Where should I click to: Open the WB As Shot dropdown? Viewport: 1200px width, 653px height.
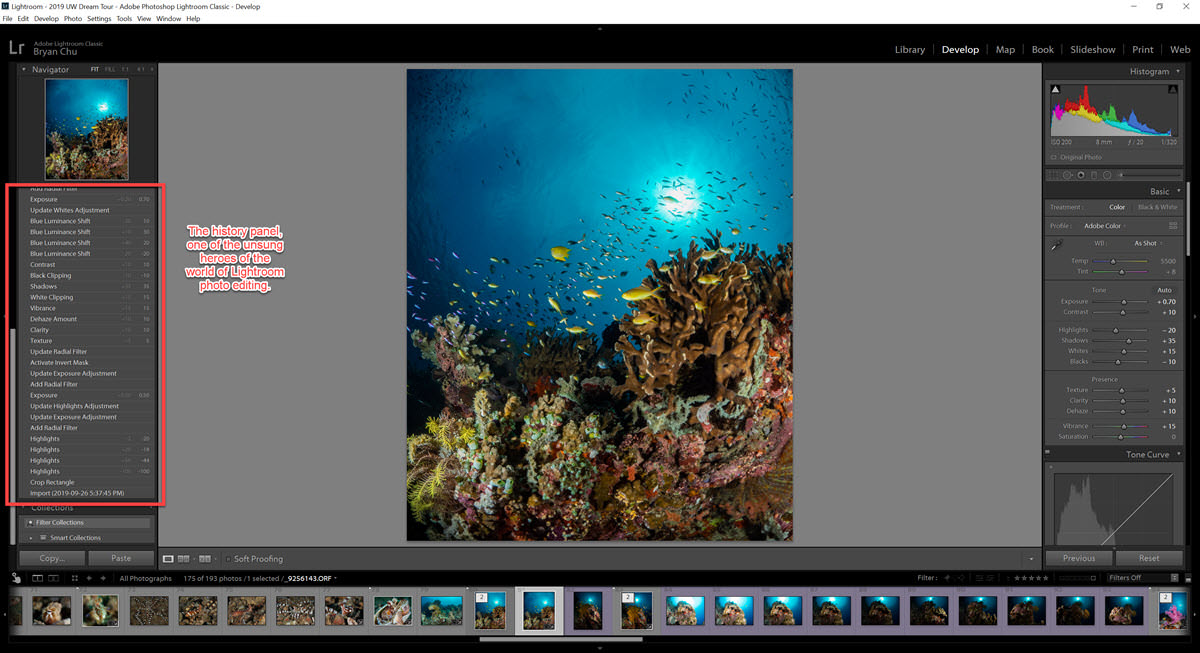tap(1147, 243)
